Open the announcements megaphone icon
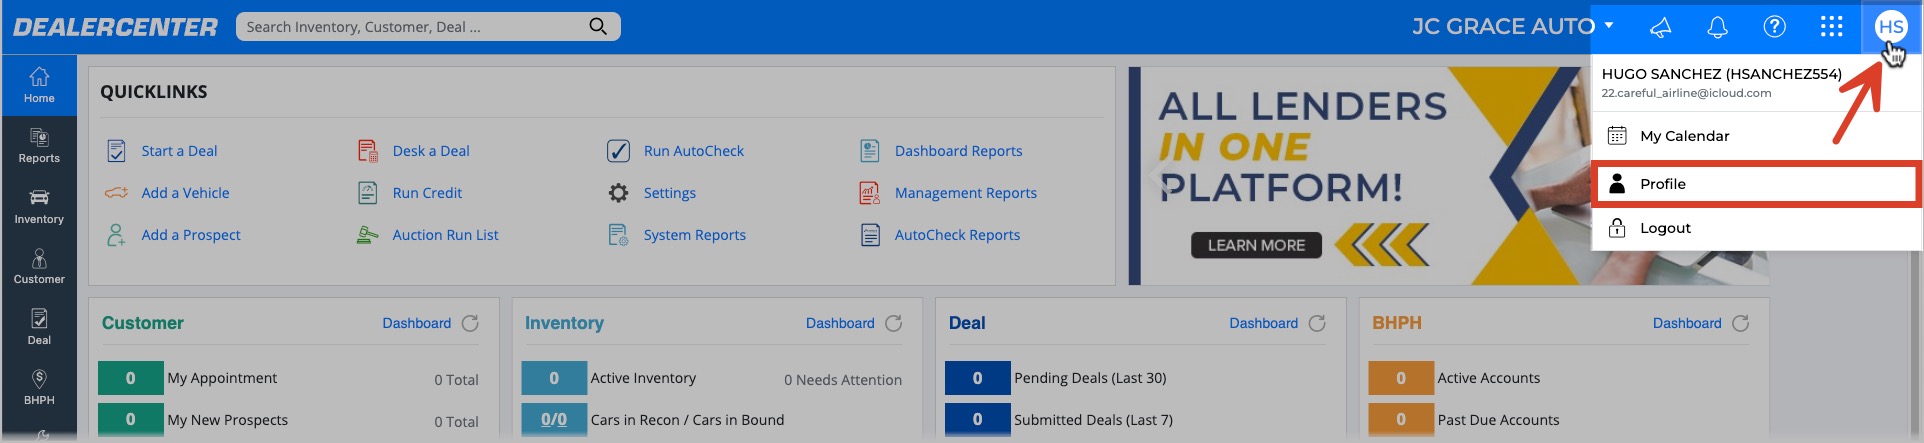The image size is (1924, 443). pyautogui.click(x=1661, y=27)
